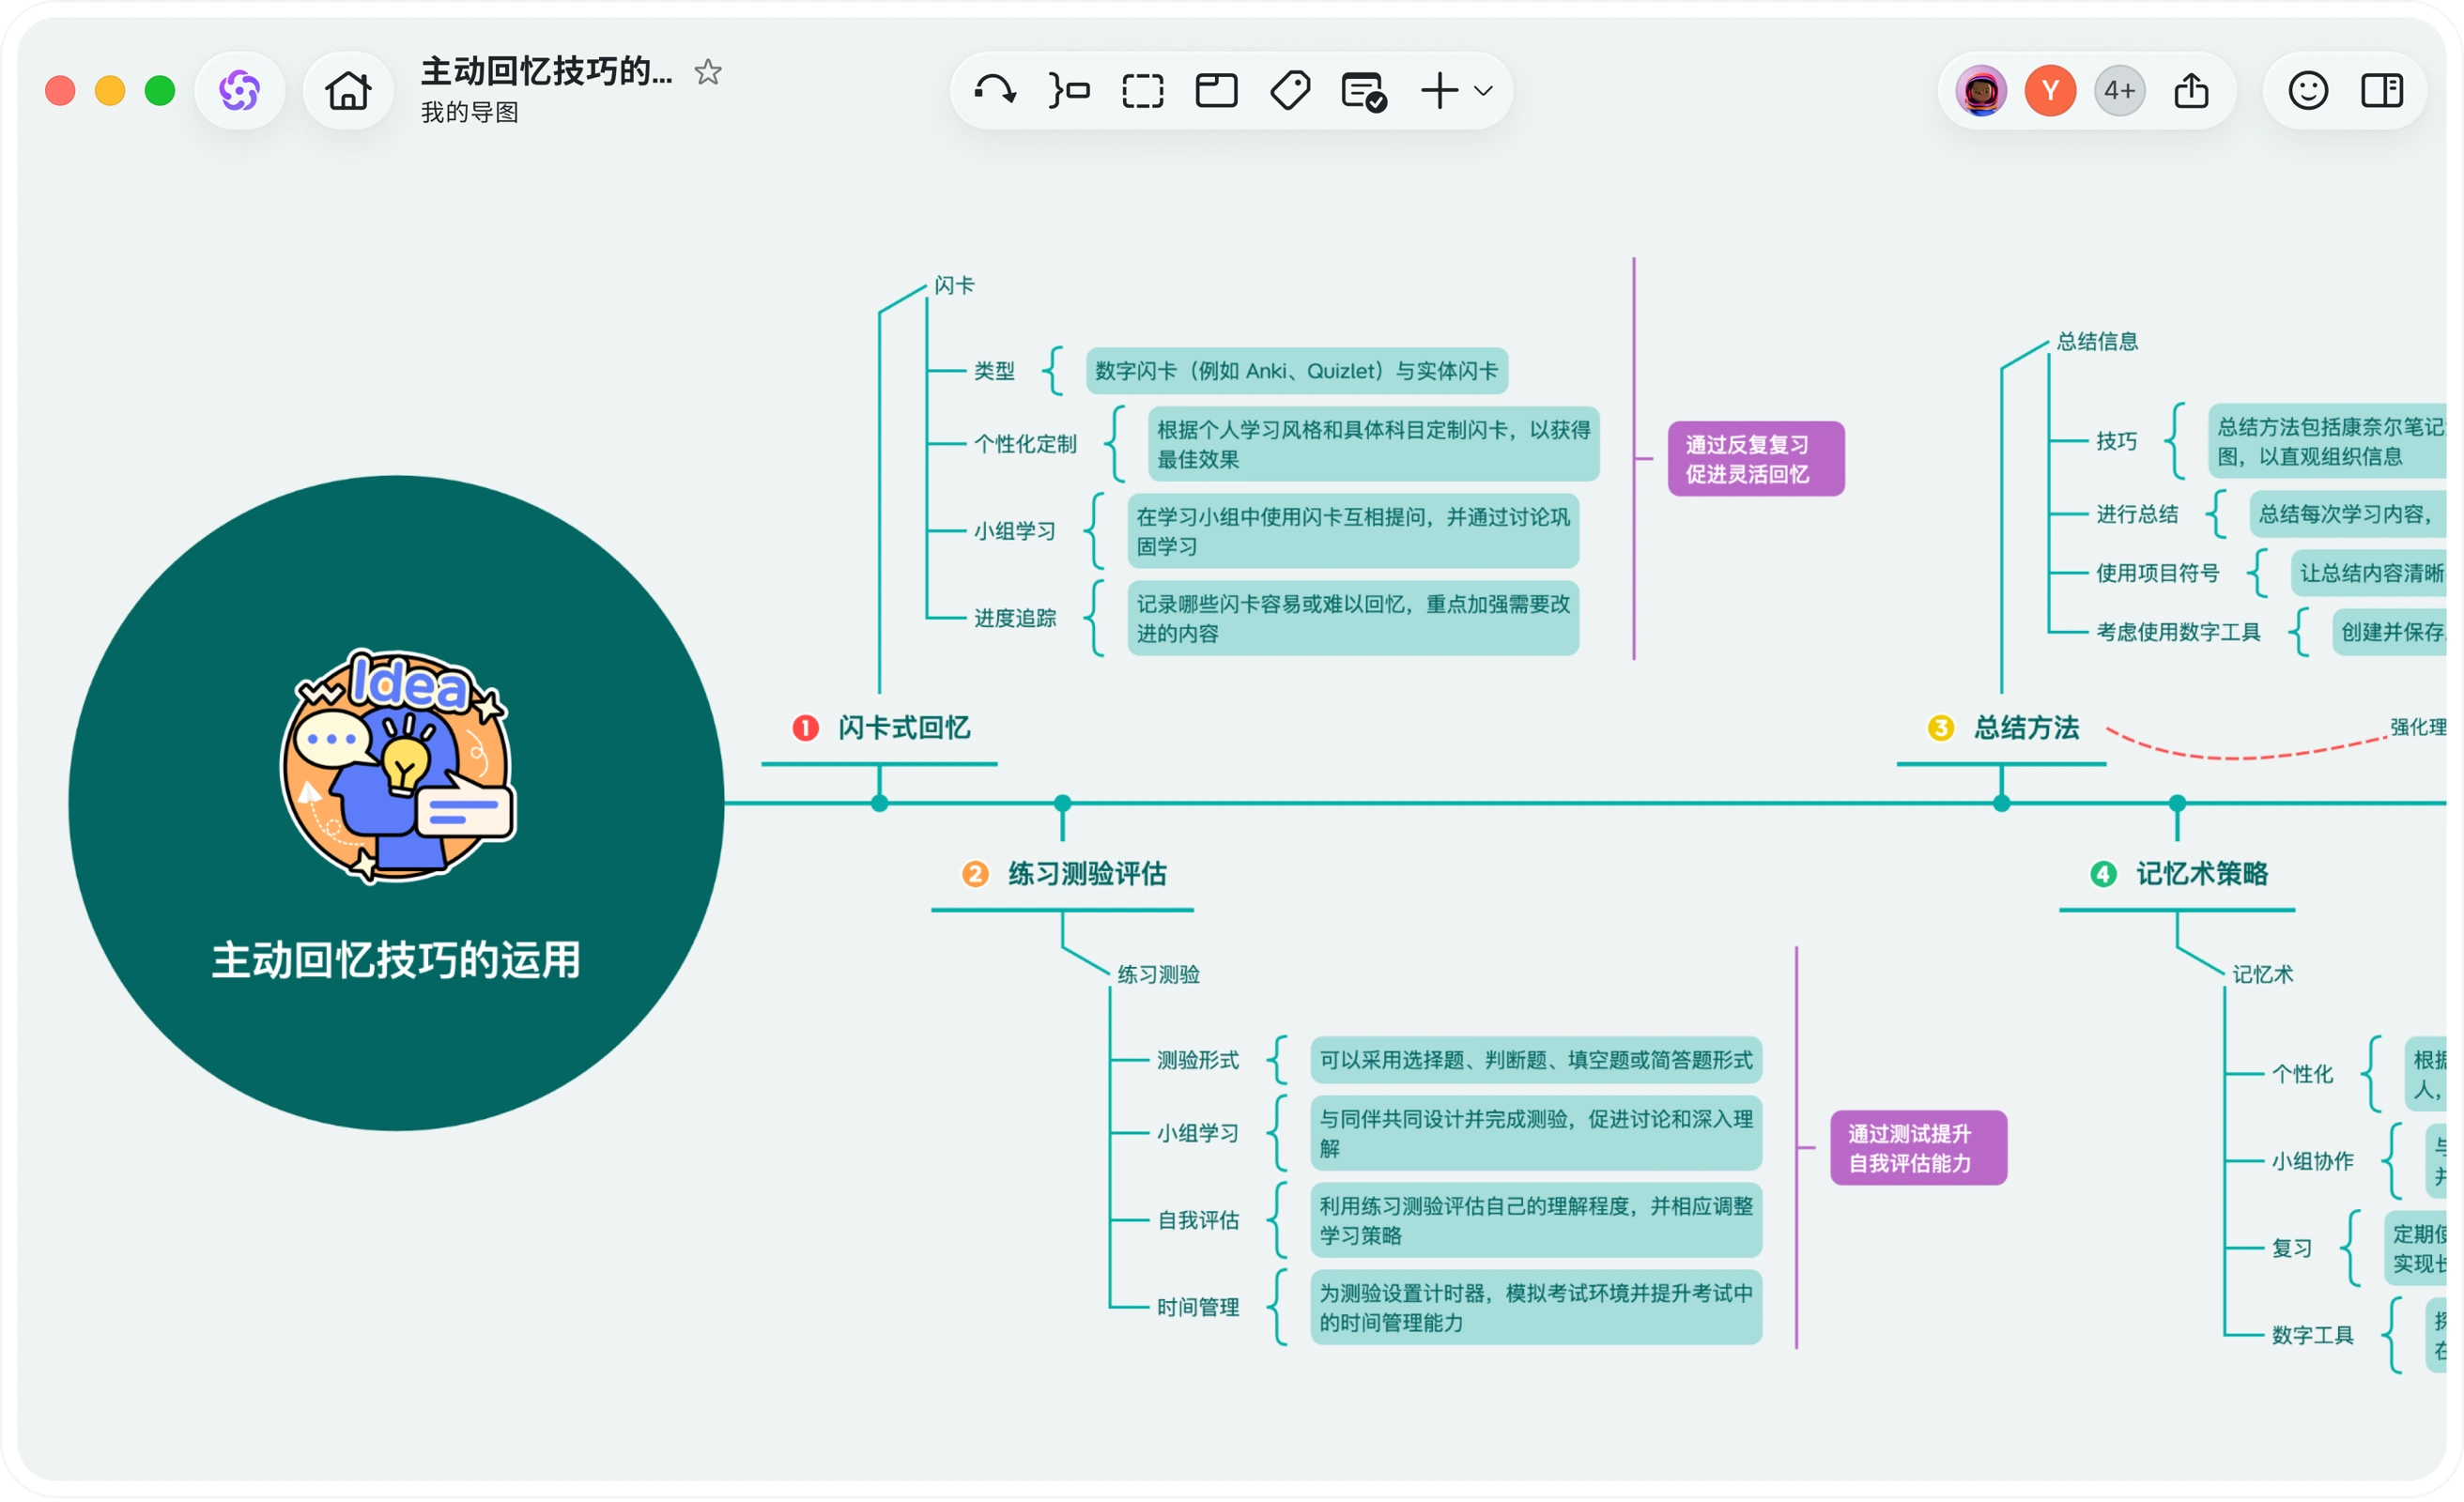
Task: Click the frame/section tool icon
Action: (x=1217, y=91)
